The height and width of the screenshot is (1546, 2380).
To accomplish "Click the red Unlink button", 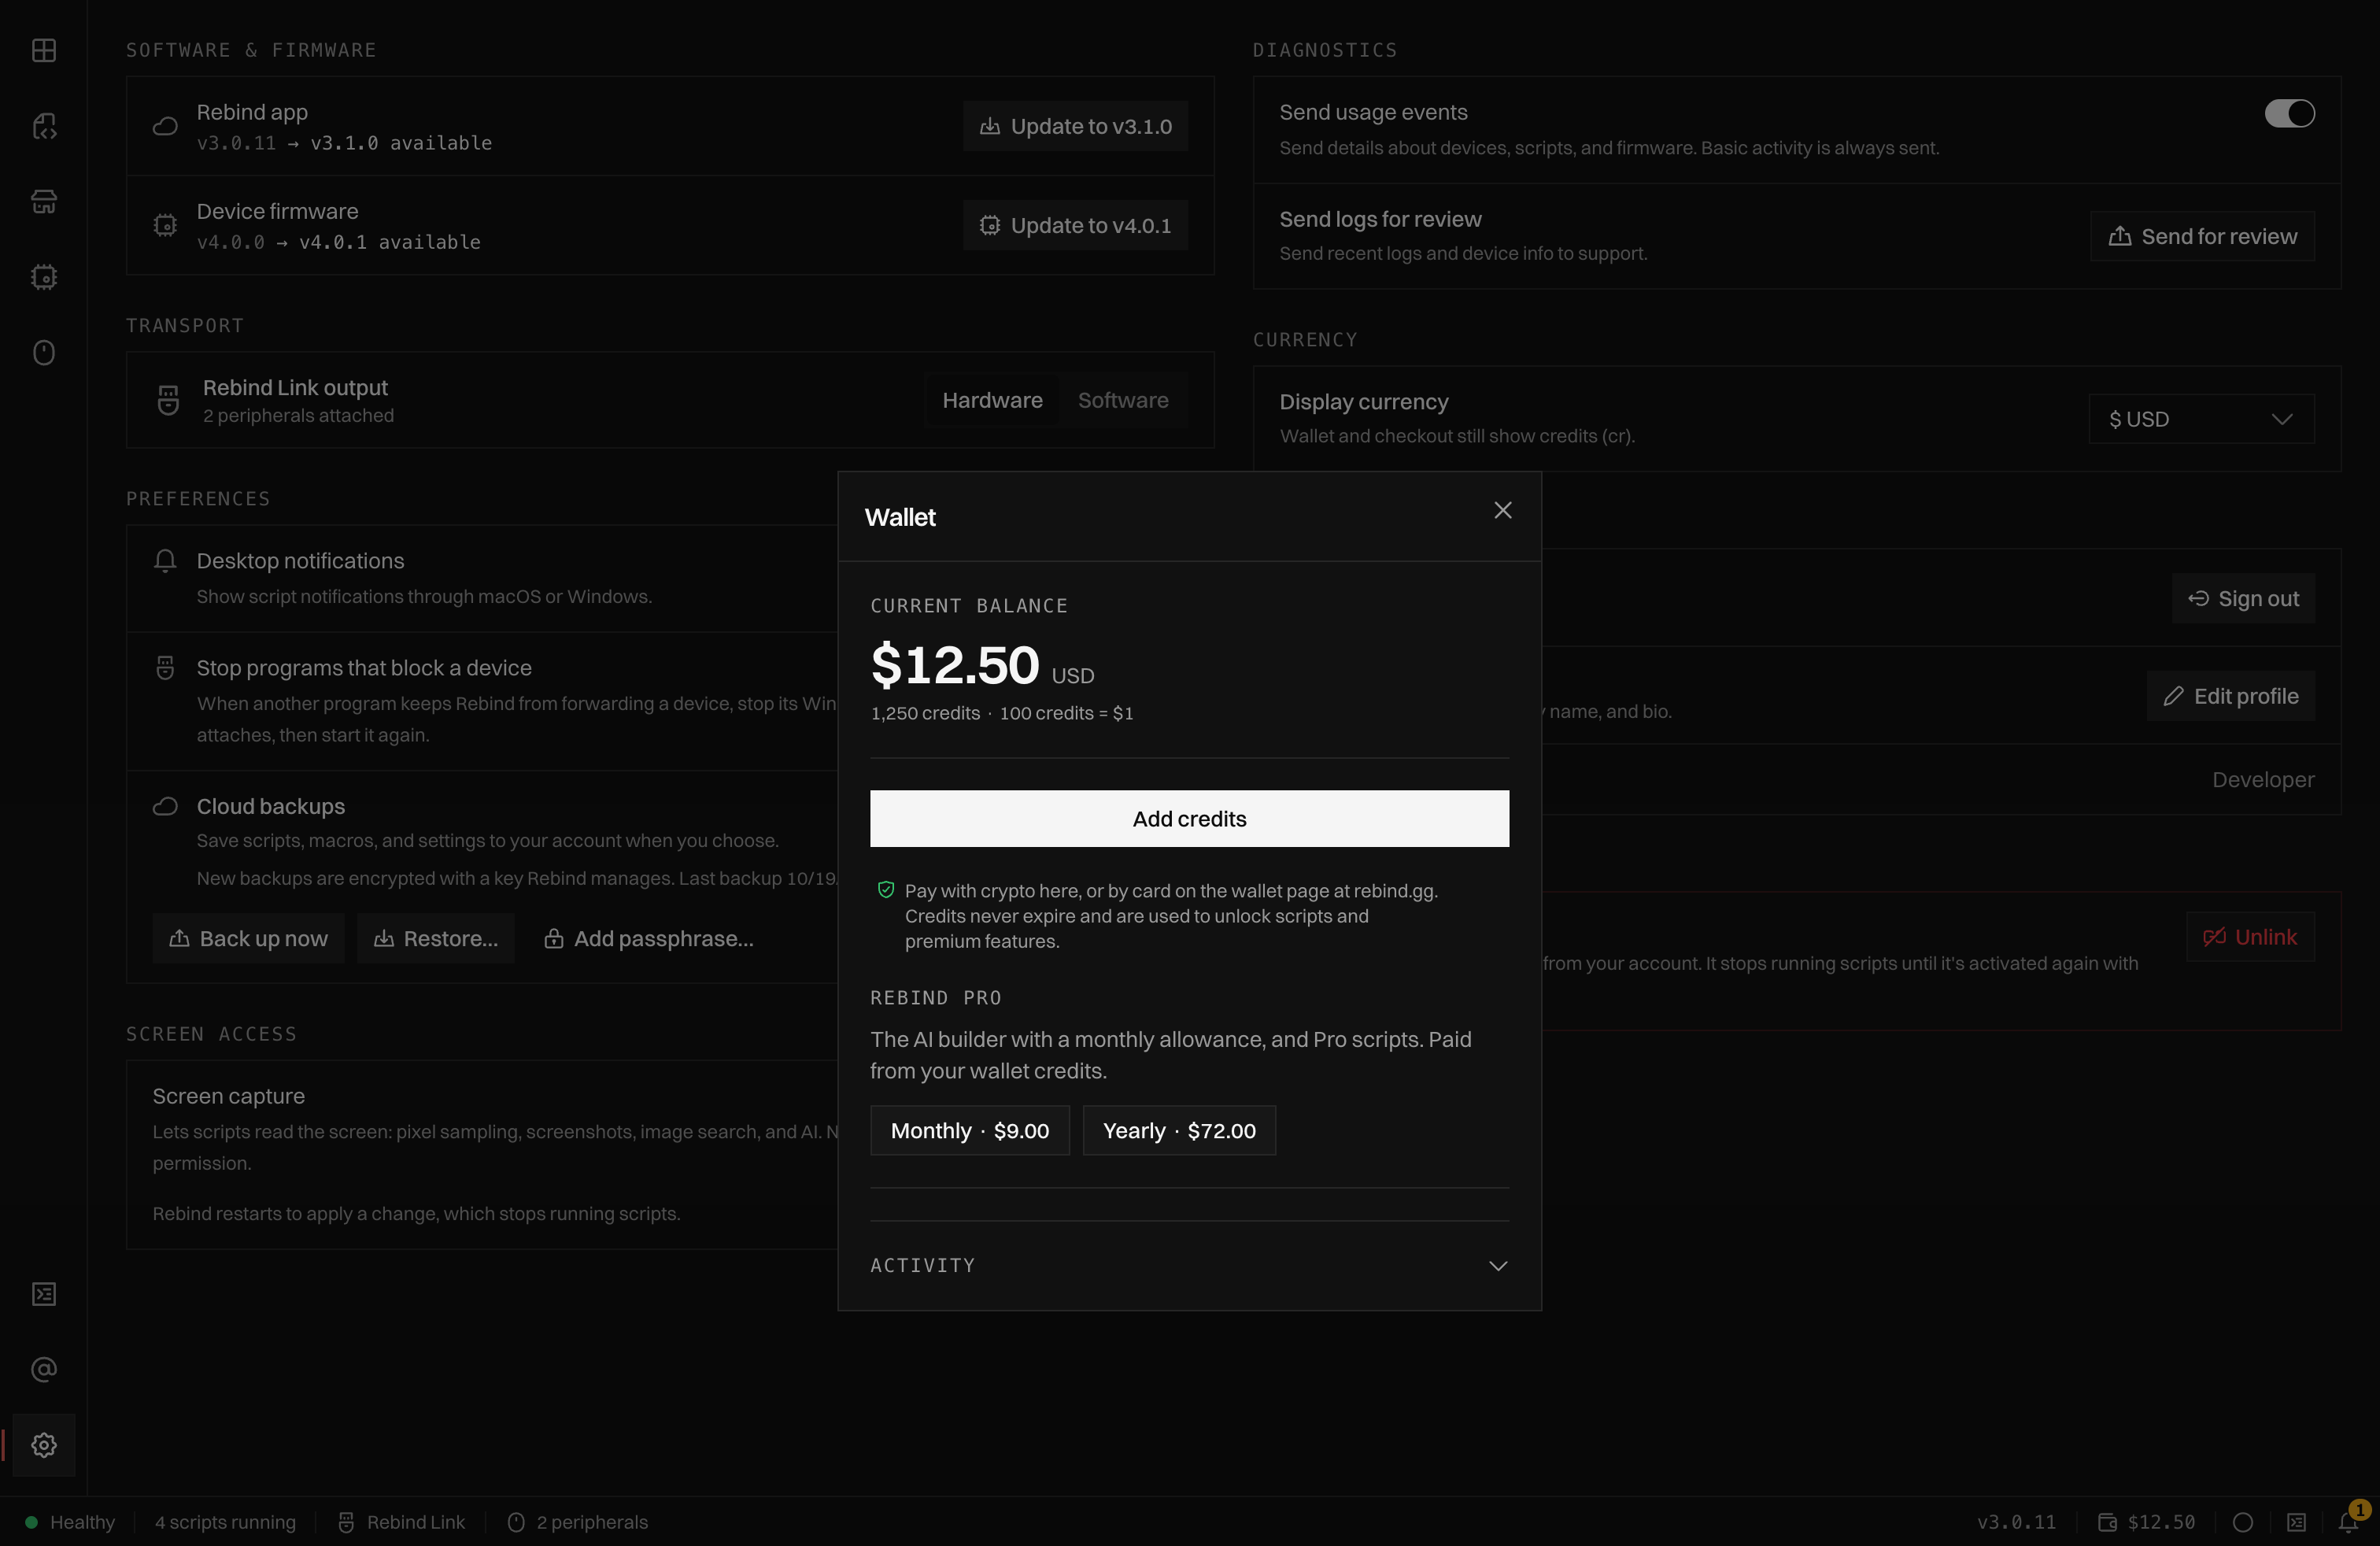I will click(x=2250, y=937).
